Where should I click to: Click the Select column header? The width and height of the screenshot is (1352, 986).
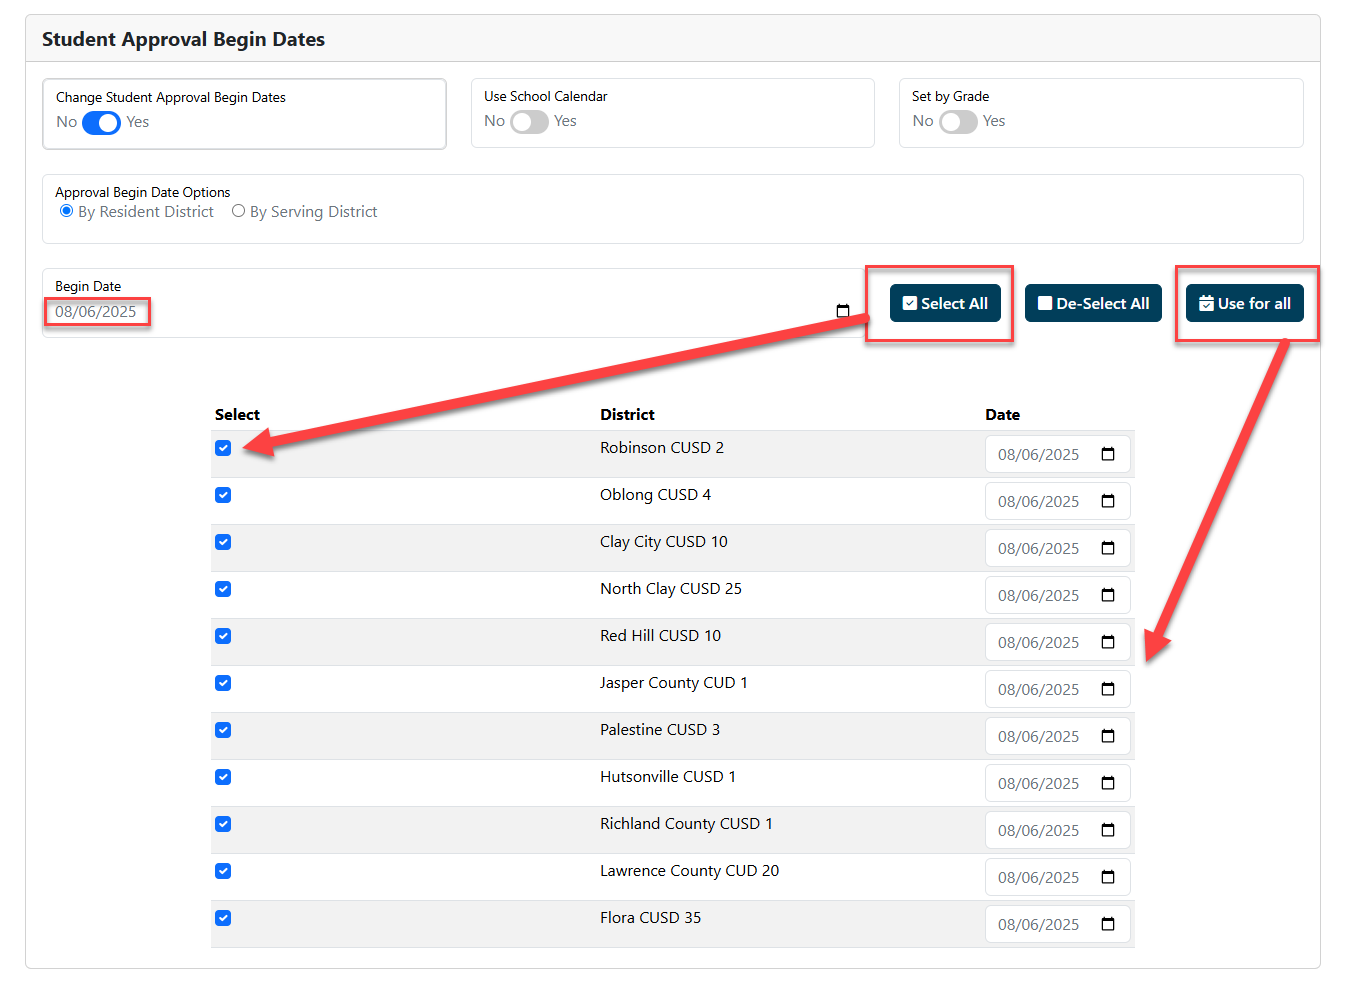237,414
